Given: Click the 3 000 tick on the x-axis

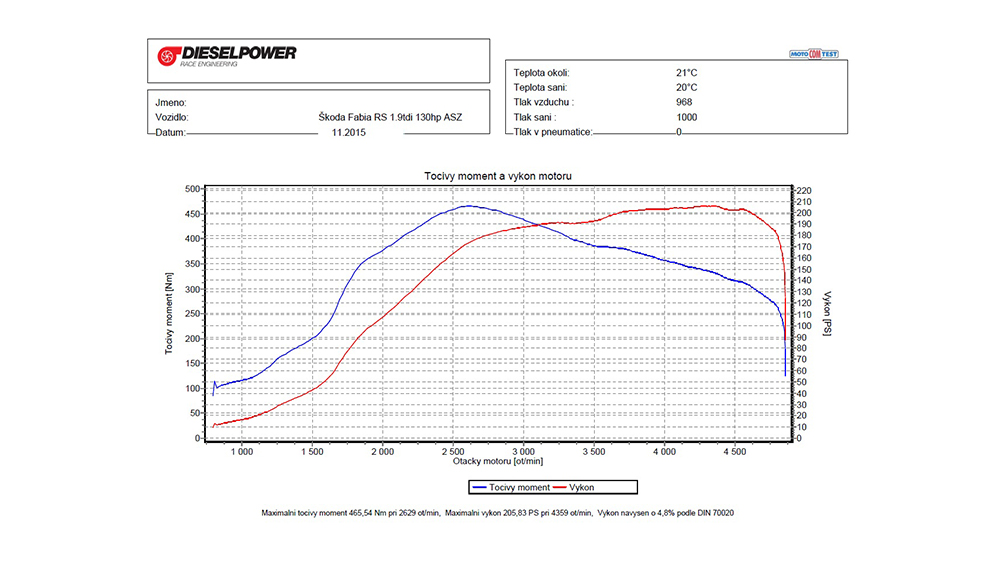Looking at the screenshot, I should (524, 451).
